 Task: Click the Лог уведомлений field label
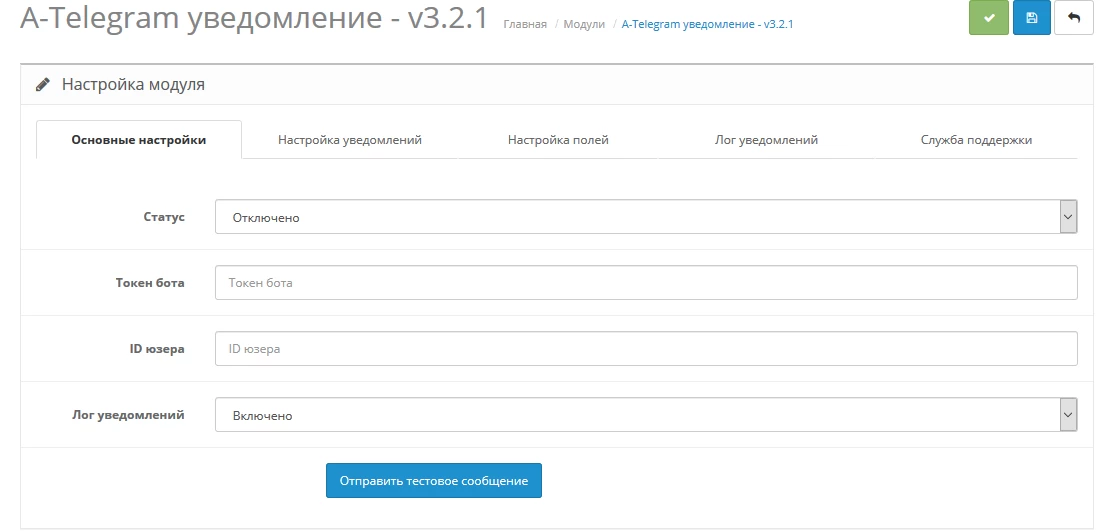tap(128, 414)
